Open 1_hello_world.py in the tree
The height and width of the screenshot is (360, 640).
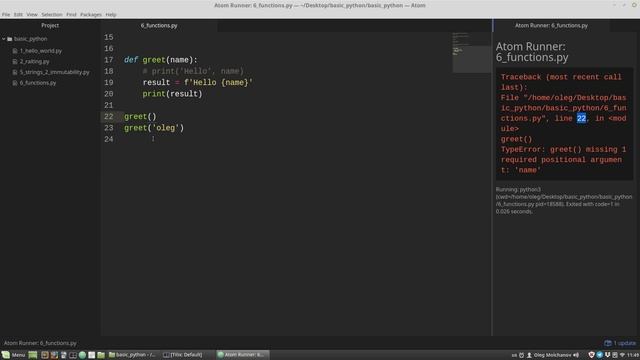coord(41,51)
